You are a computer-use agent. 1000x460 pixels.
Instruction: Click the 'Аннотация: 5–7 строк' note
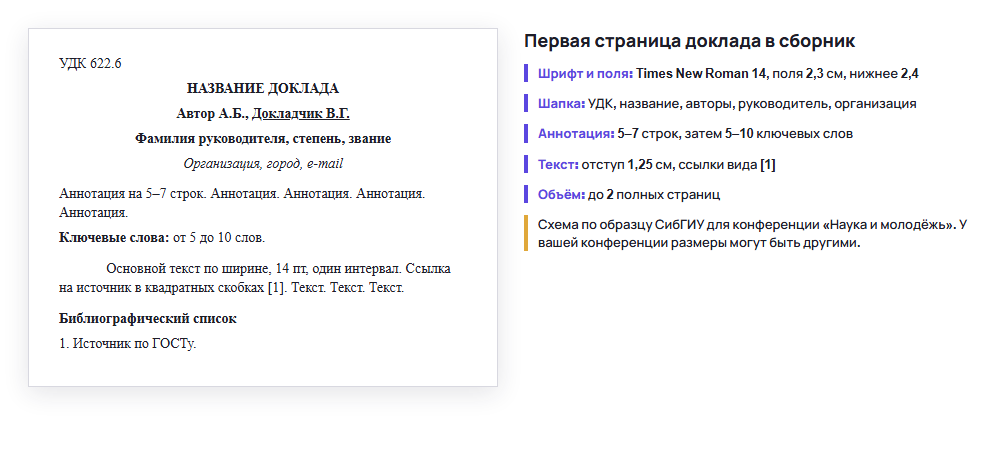[x=689, y=134]
